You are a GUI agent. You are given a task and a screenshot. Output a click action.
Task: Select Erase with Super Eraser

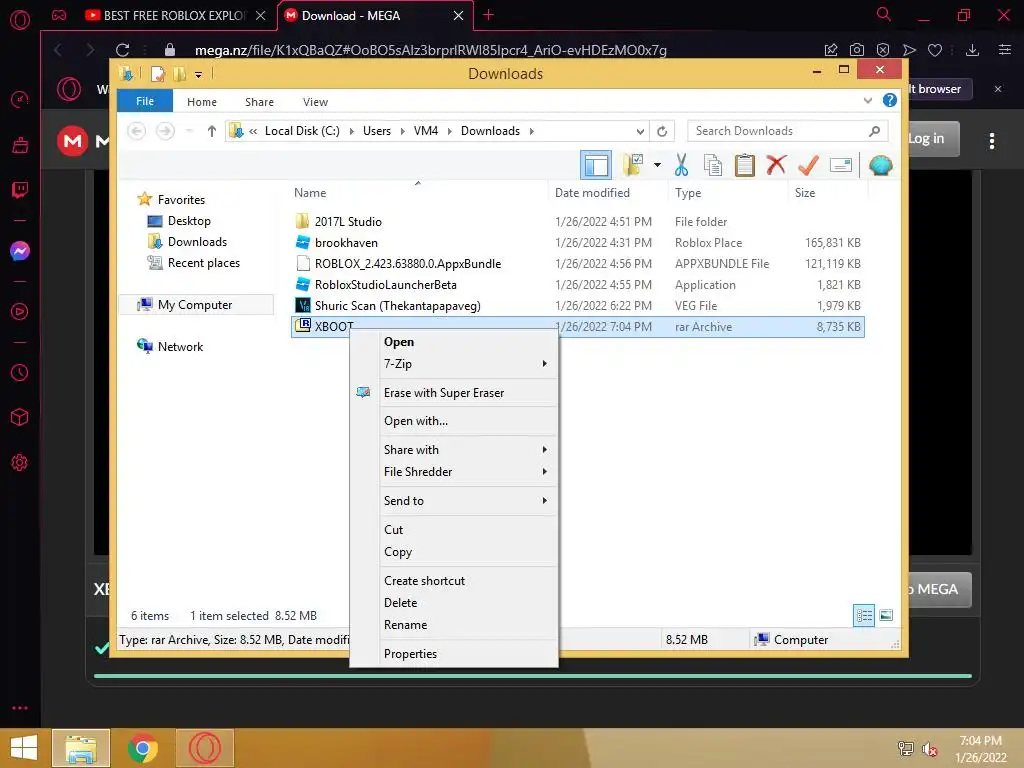click(454, 392)
